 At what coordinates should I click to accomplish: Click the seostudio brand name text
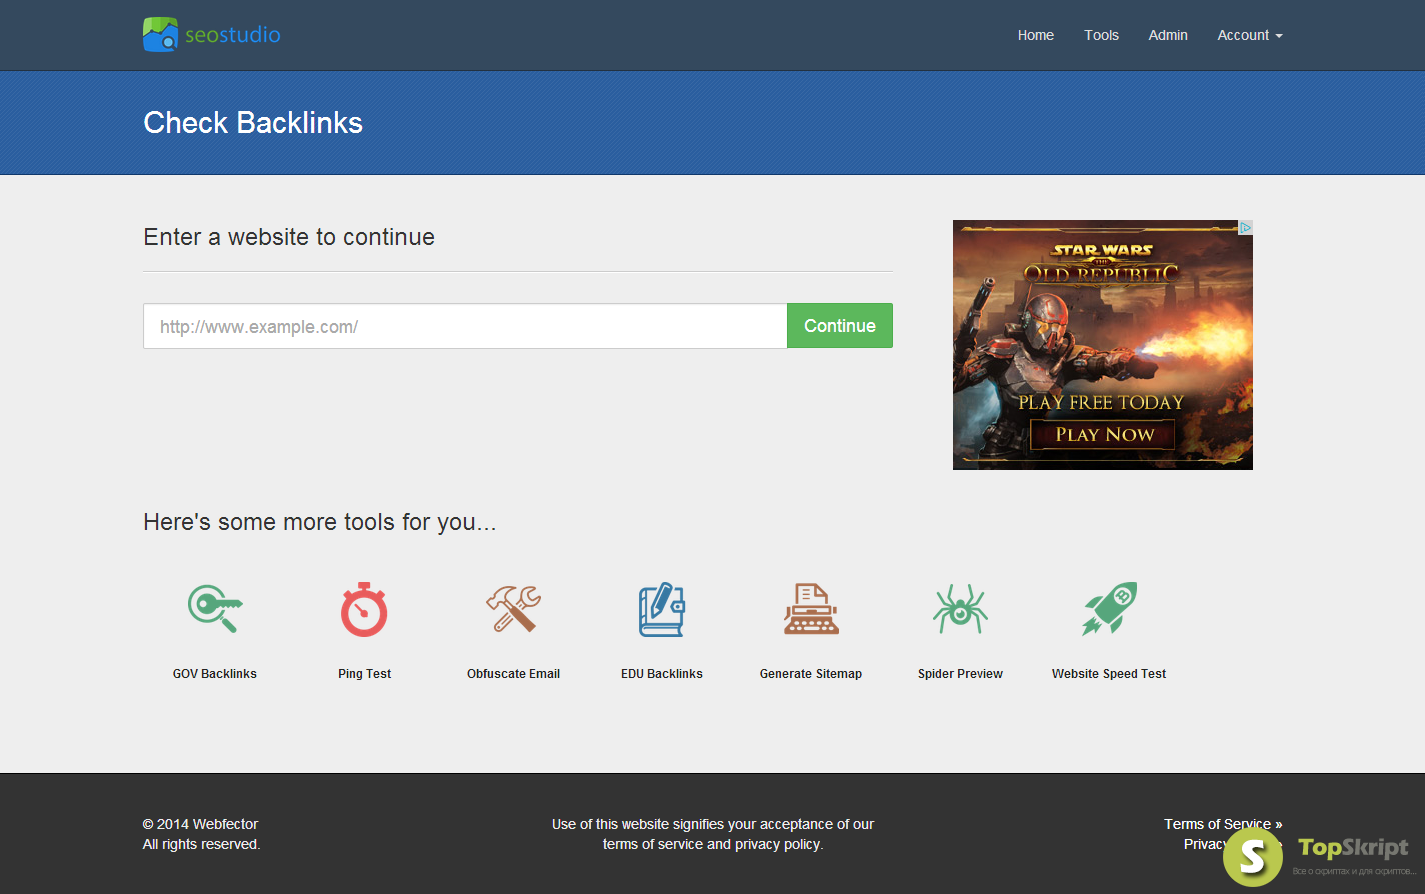tap(233, 35)
